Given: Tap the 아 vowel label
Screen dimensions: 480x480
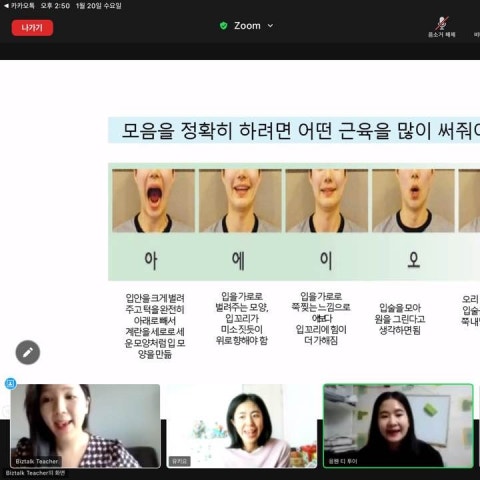Looking at the screenshot, I should [x=151, y=260].
